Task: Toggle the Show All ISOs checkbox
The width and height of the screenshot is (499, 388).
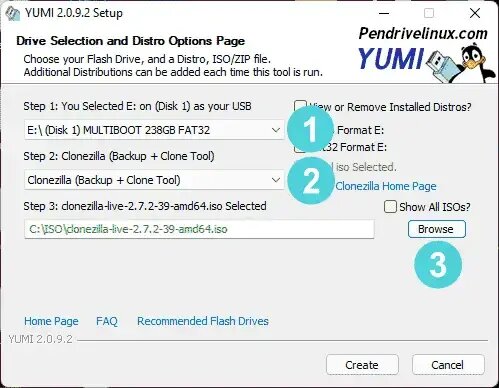Action: [x=390, y=207]
